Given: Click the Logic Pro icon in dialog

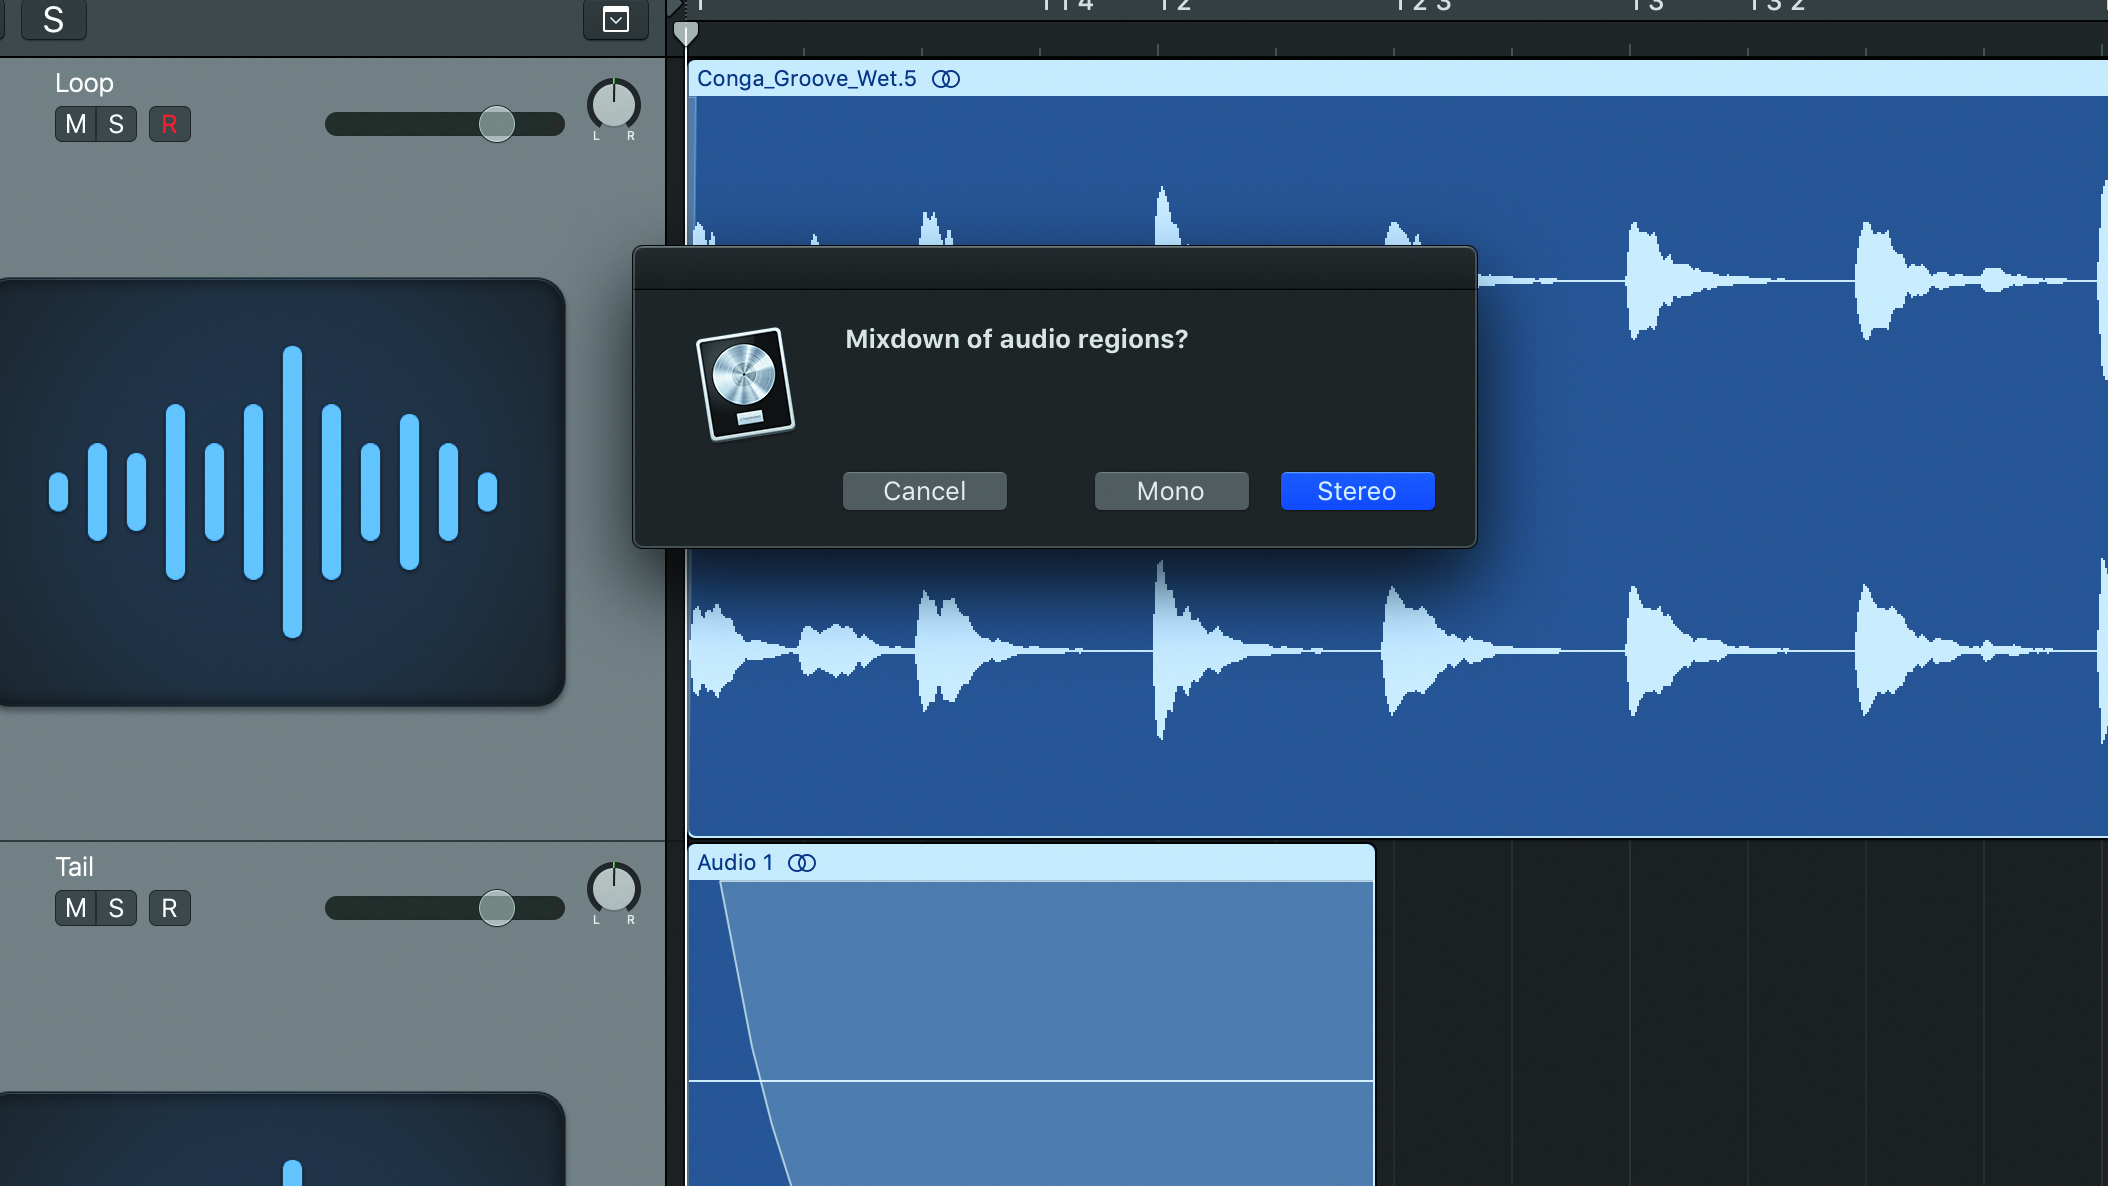Looking at the screenshot, I should pyautogui.click(x=745, y=383).
